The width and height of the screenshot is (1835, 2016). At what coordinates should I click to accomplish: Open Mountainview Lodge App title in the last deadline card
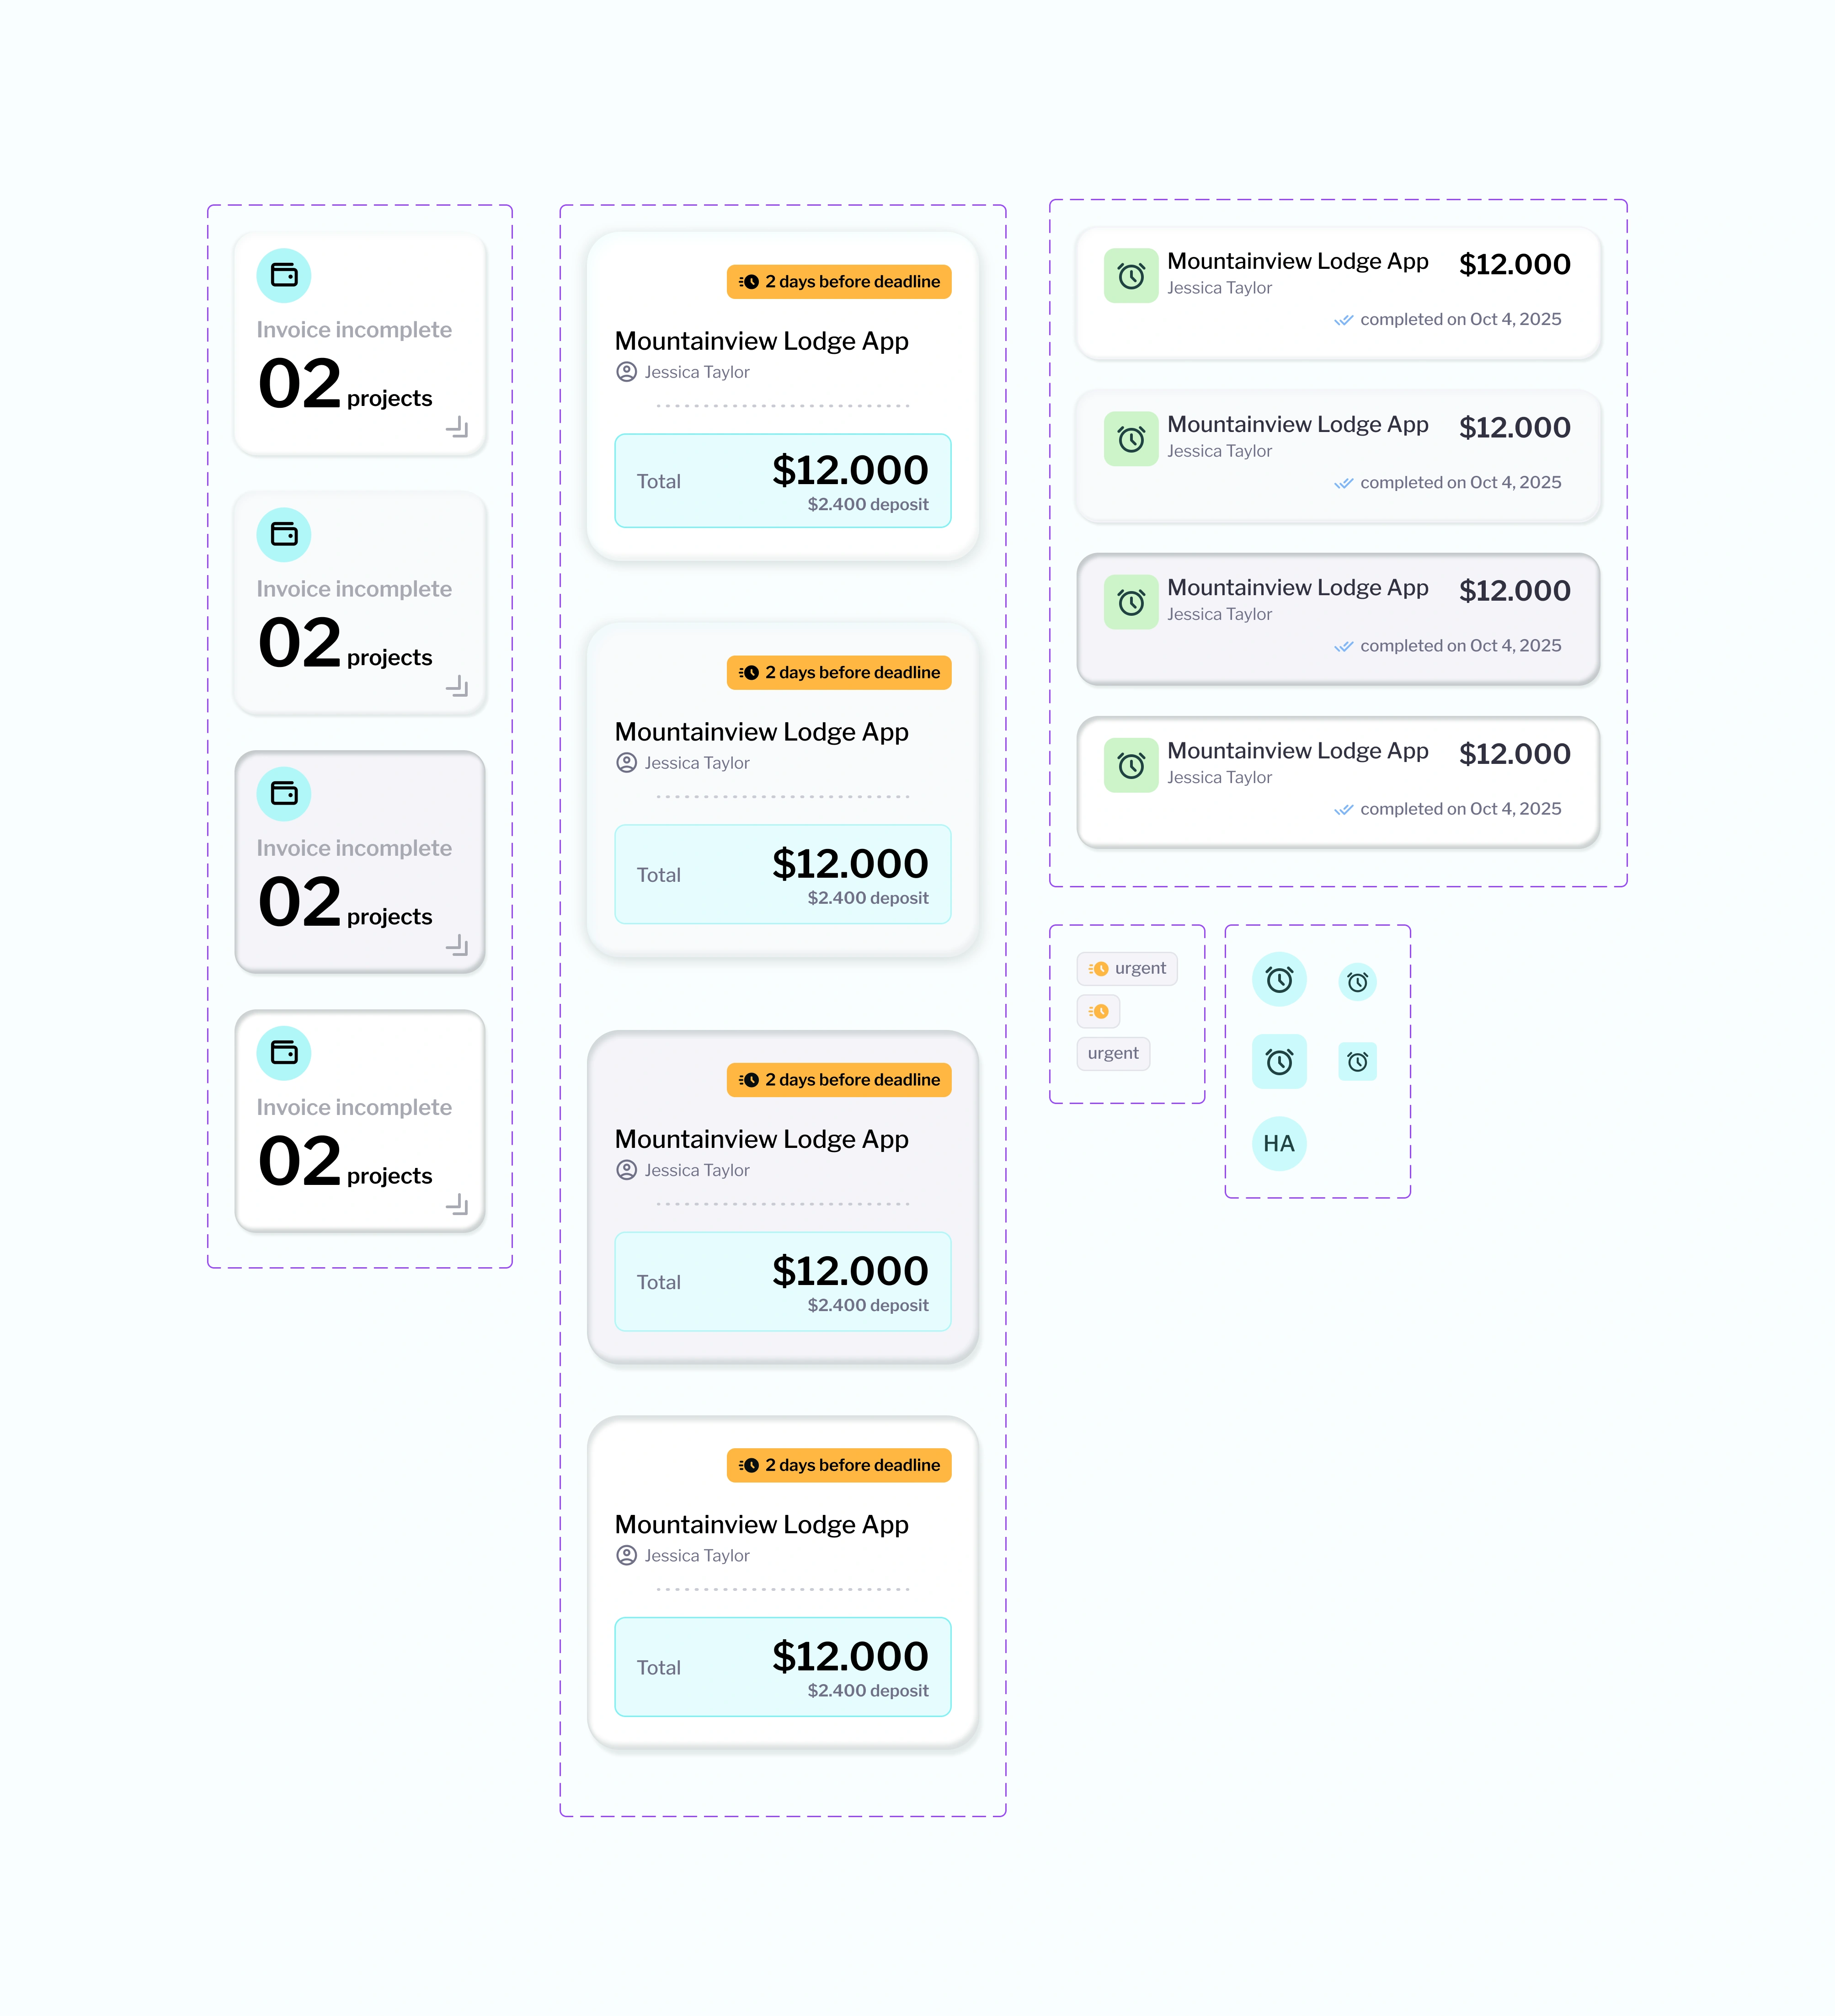pos(761,1524)
